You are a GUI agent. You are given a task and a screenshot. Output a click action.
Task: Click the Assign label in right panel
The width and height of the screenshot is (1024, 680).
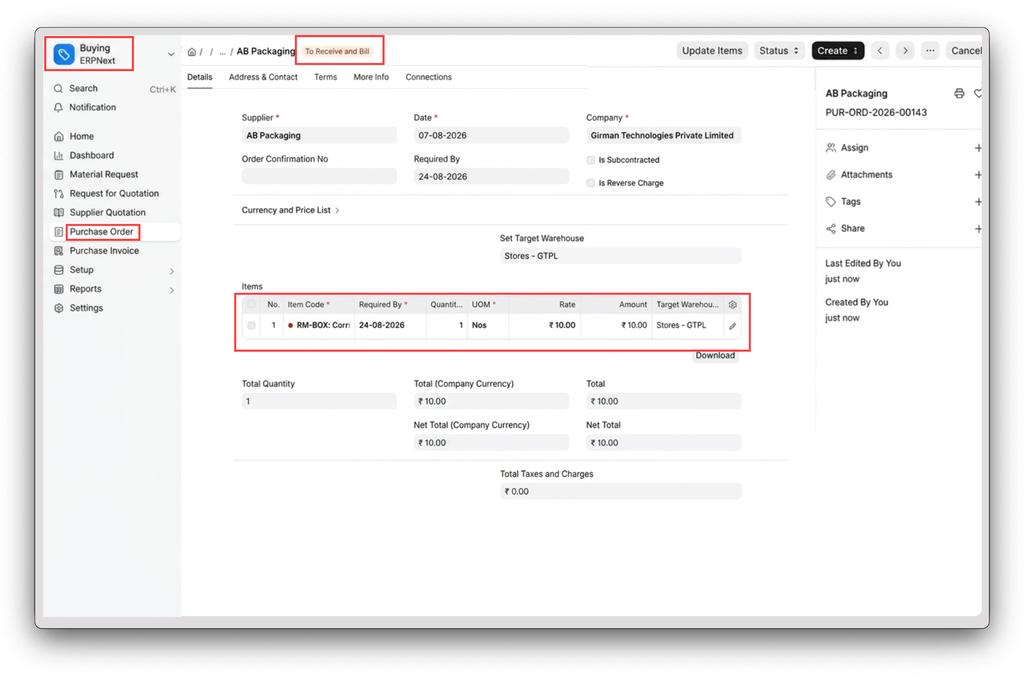point(854,148)
